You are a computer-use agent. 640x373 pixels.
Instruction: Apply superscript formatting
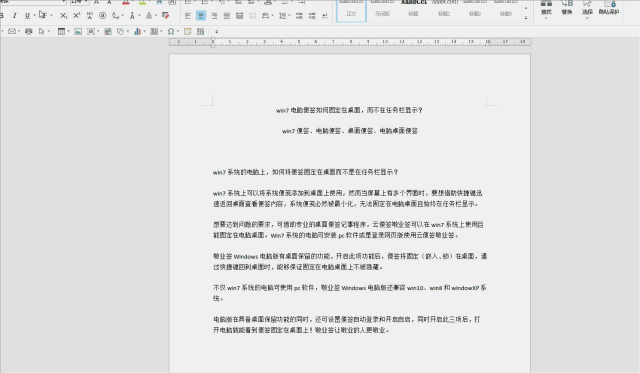tap(76, 16)
